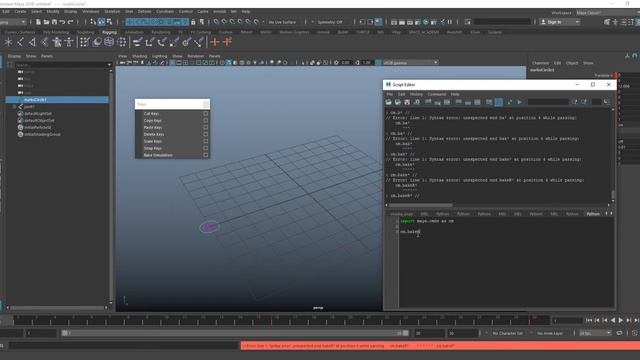Image resolution: width=640 pixels, height=360 pixels.
Task: Click the first orange plus constraint icon
Action: pyautogui.click(x=215, y=42)
